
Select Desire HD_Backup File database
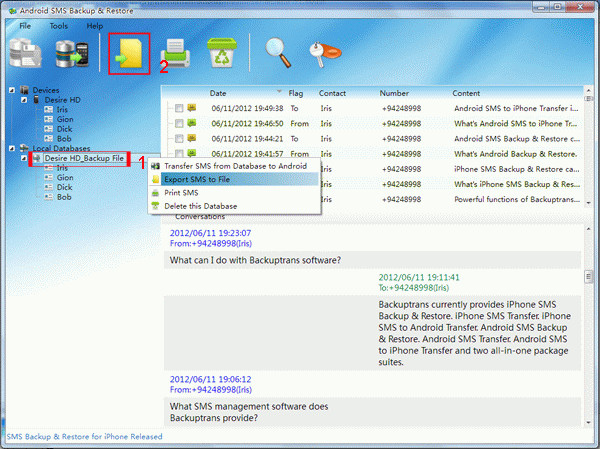pyautogui.click(x=84, y=158)
